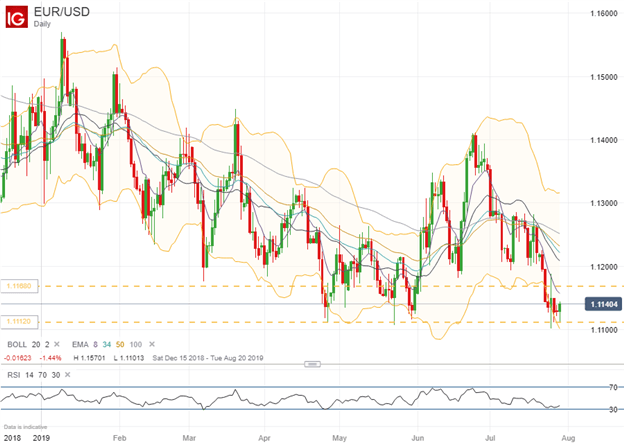Click the 2018 label on time axis

tap(12, 438)
